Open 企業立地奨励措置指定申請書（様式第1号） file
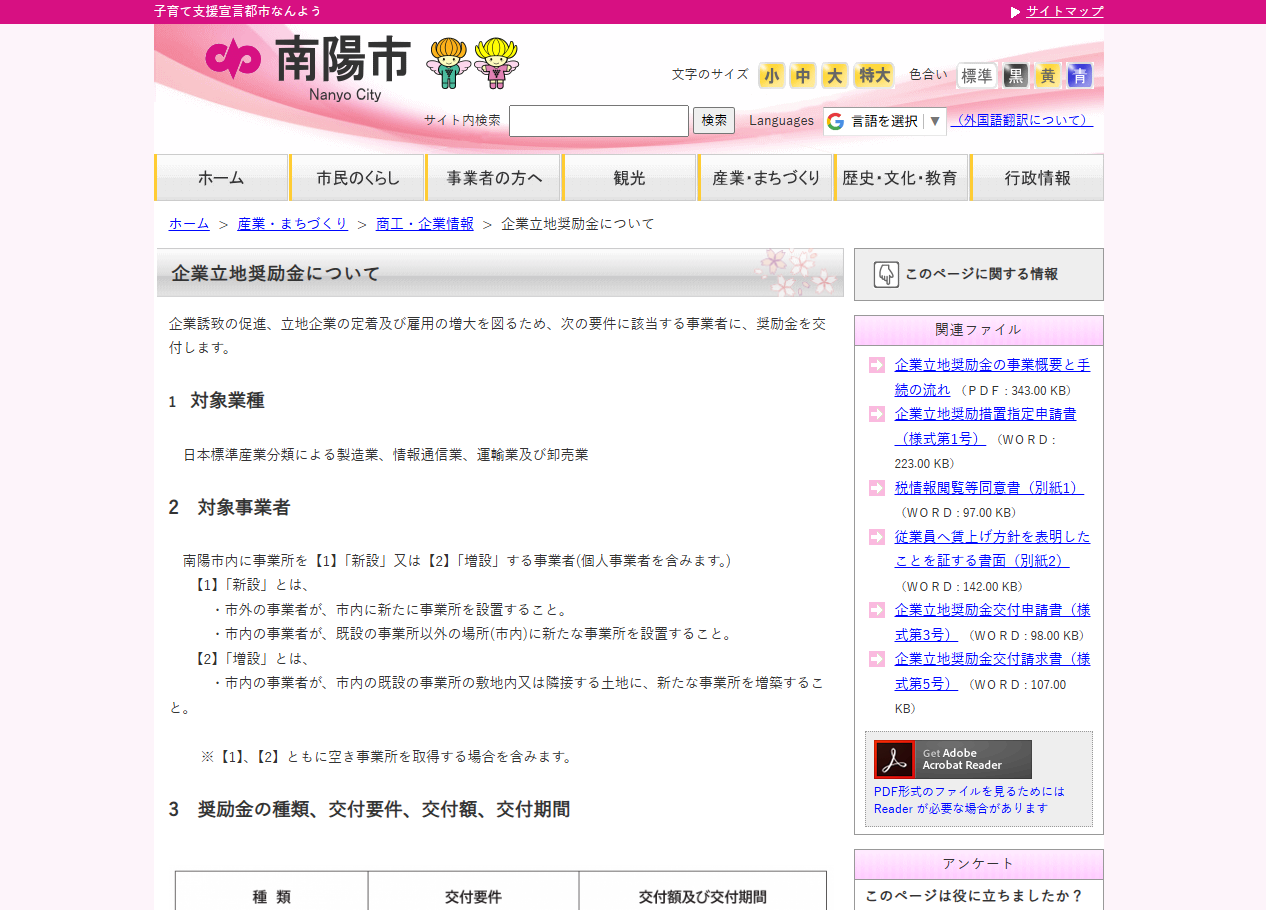 tap(986, 426)
